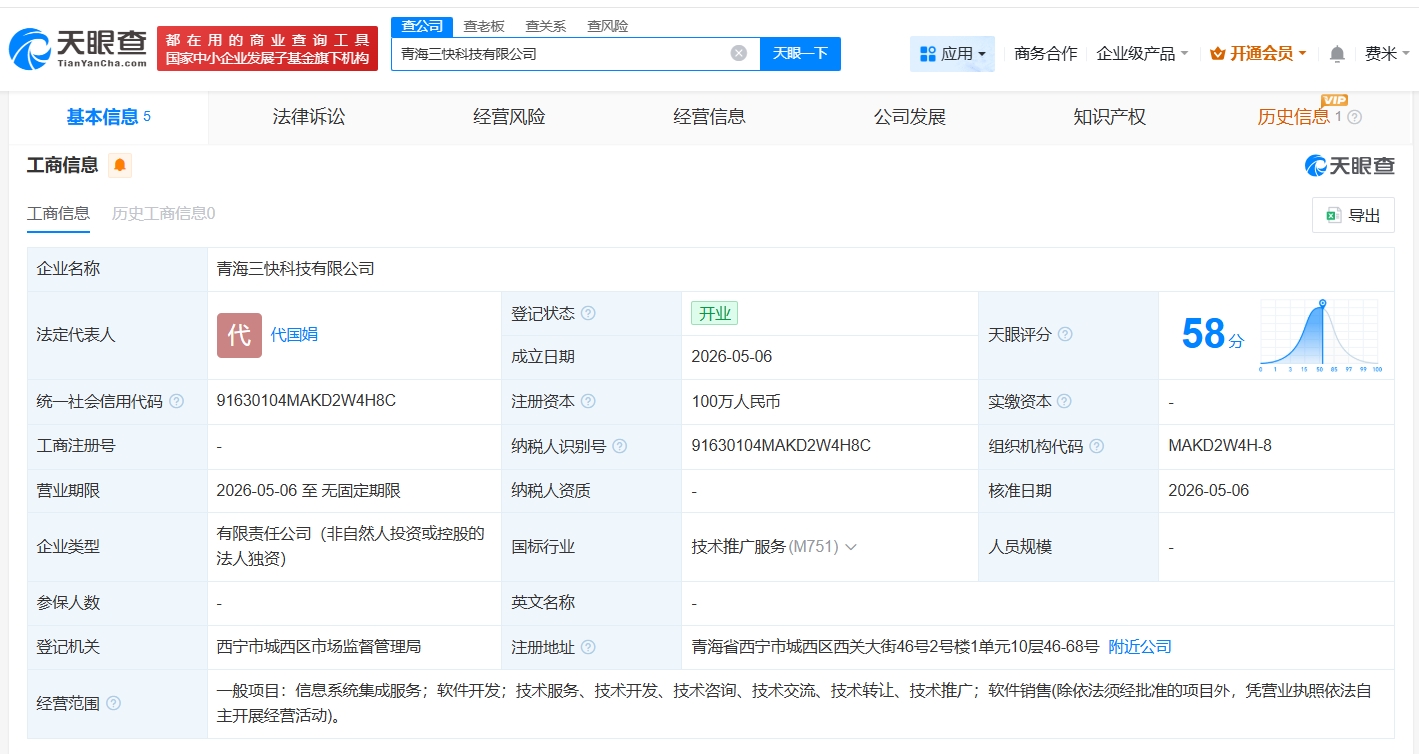Image resolution: width=1419 pixels, height=754 pixels.
Task: Open the 费米 user menu
Action: click(x=1387, y=54)
